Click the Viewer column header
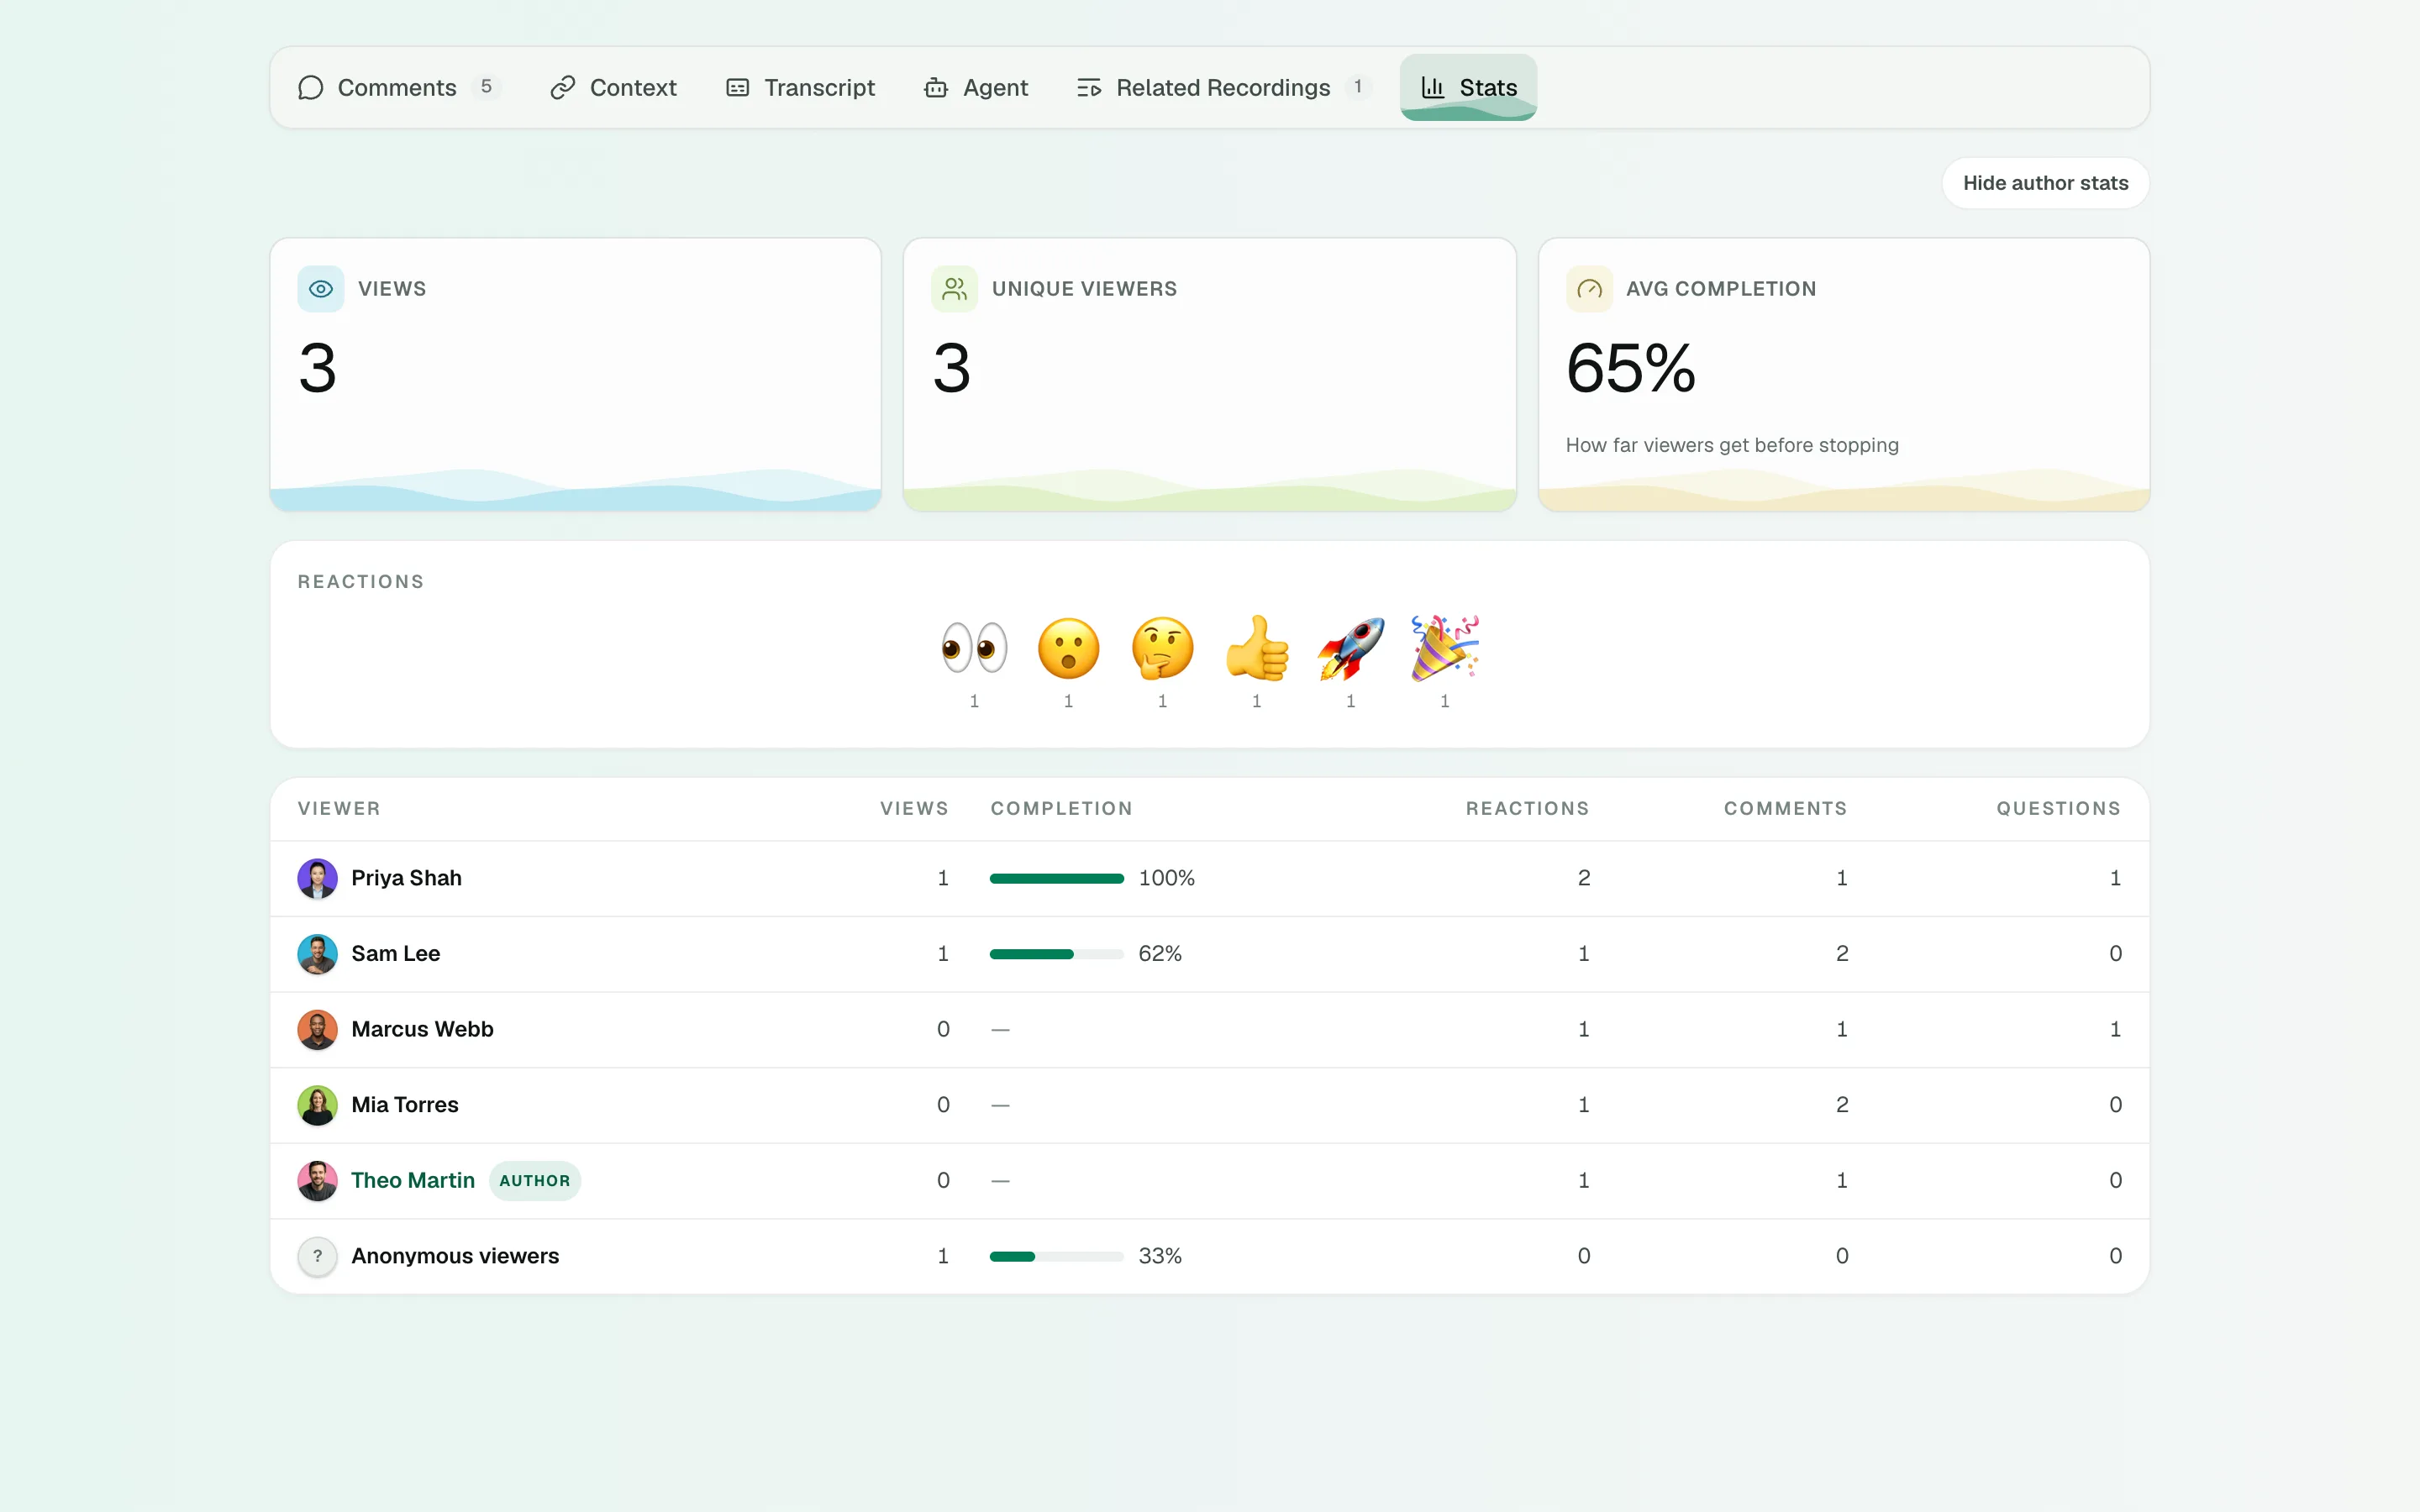Screen dimensions: 2420x1512 (x=339, y=808)
